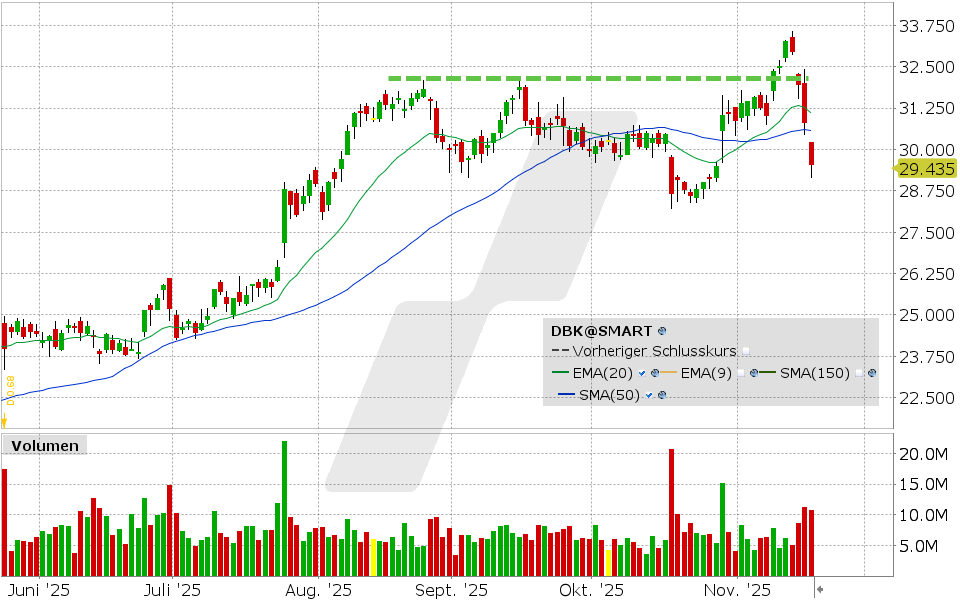Screen dimensions: 960x600
Task: Enable the Vorheriger Schlusskurs checkbox
Action: tap(746, 351)
